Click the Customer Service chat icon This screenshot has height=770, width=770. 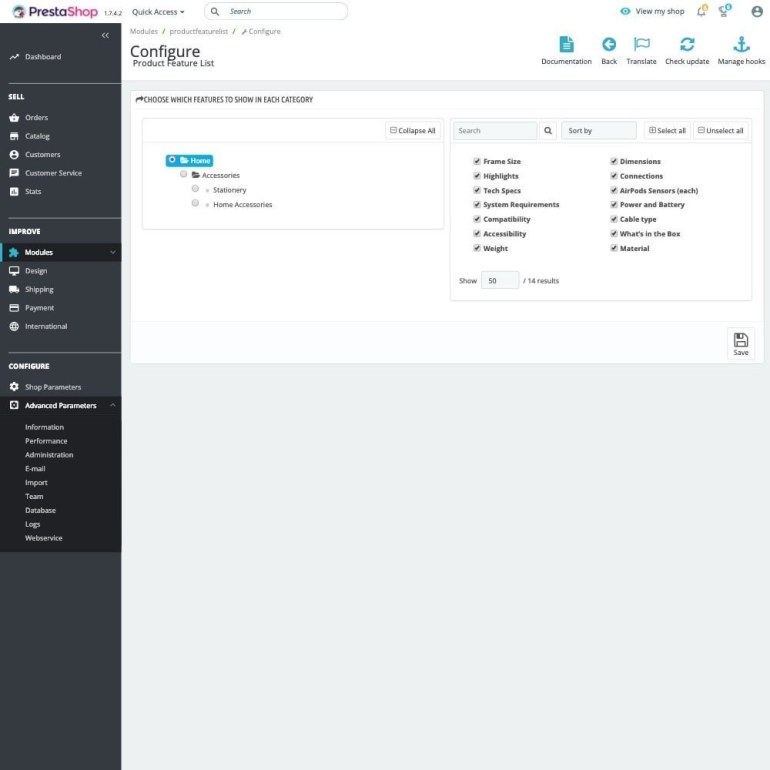[14, 173]
